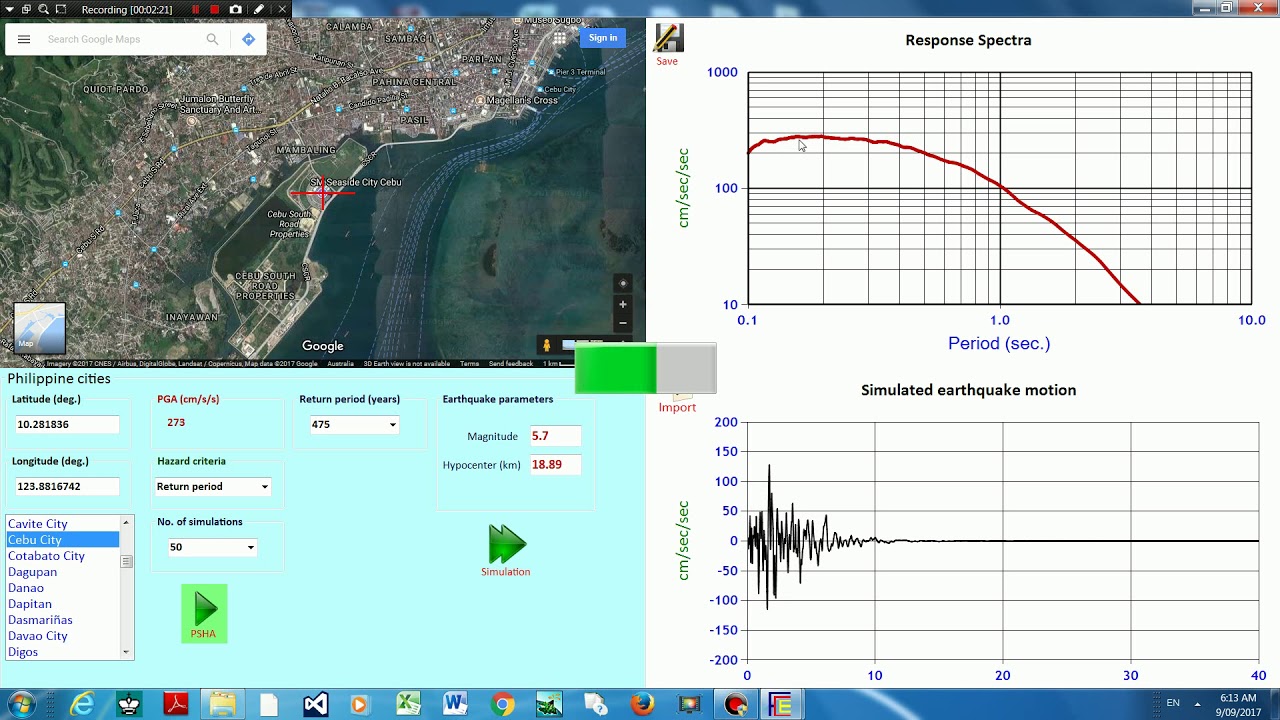Image resolution: width=1280 pixels, height=720 pixels.
Task: Show hidden tray icons arrow
Action: (x=1197, y=703)
